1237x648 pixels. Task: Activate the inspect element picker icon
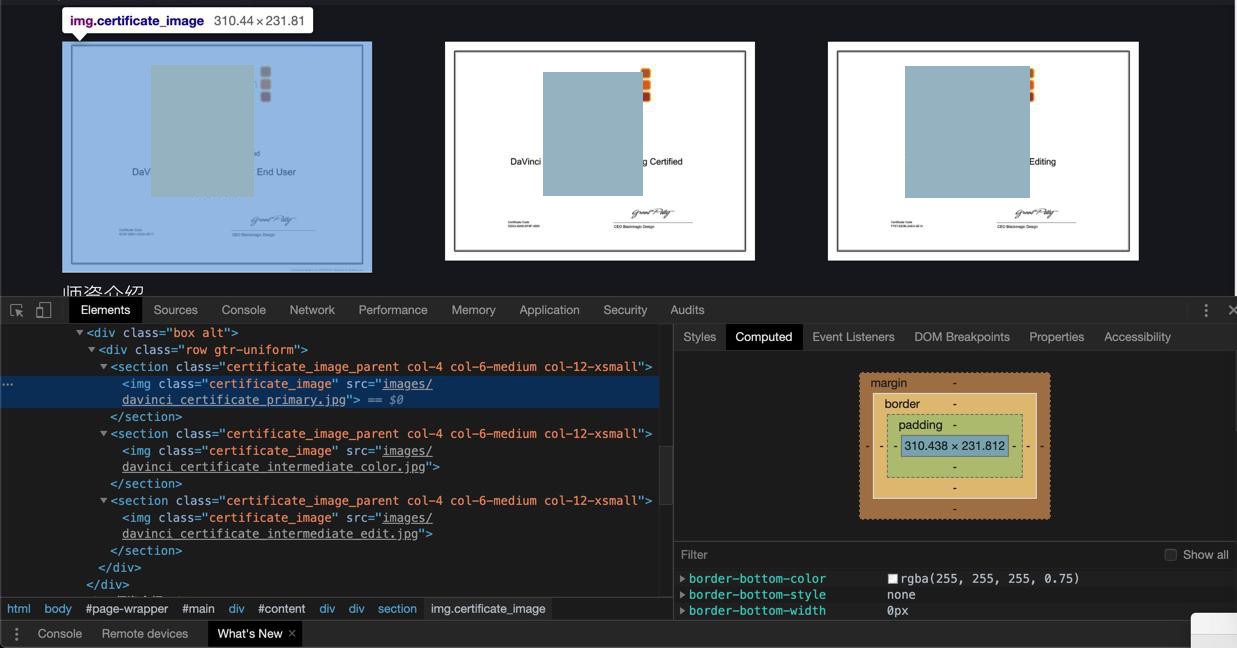17,310
